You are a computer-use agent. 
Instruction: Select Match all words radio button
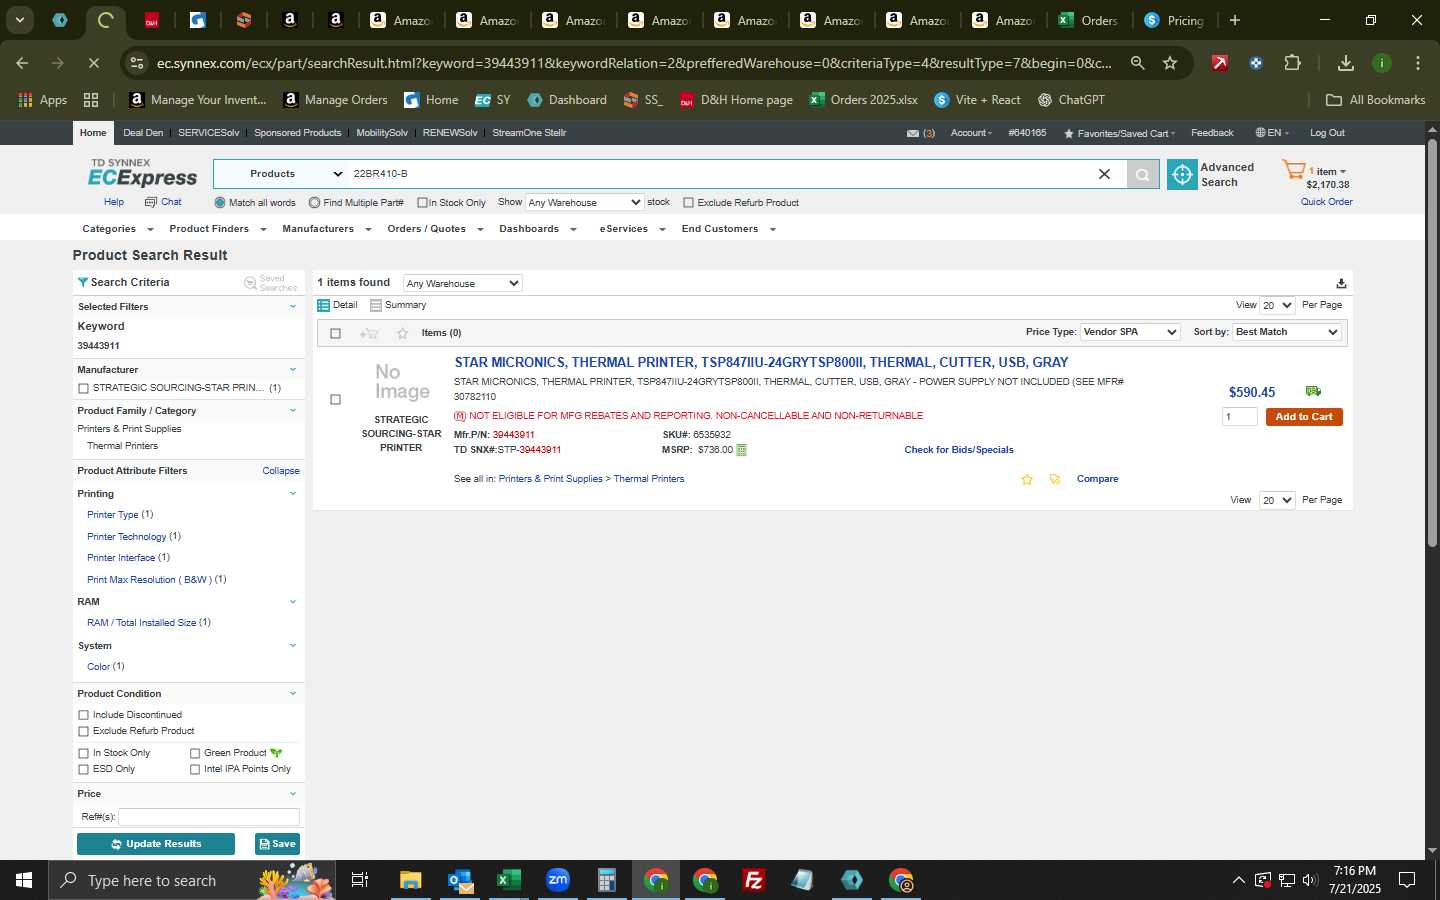pyautogui.click(x=220, y=203)
